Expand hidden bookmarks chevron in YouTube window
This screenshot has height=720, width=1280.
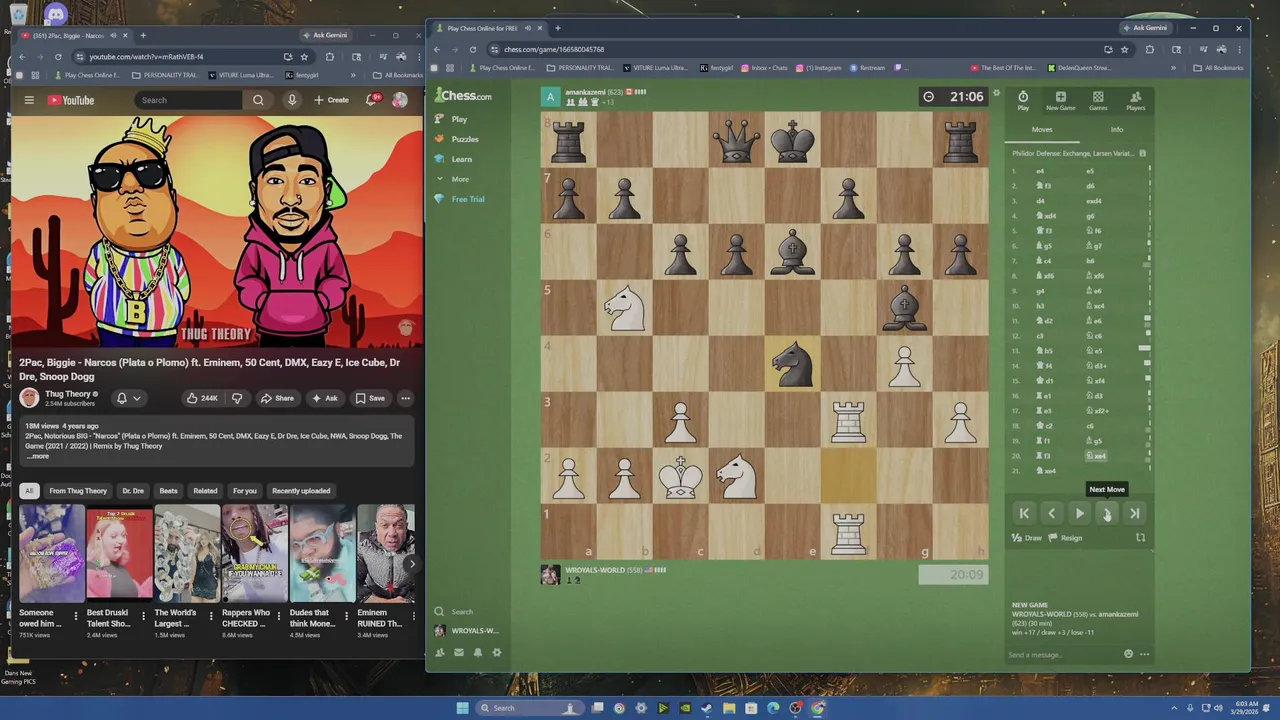352,75
